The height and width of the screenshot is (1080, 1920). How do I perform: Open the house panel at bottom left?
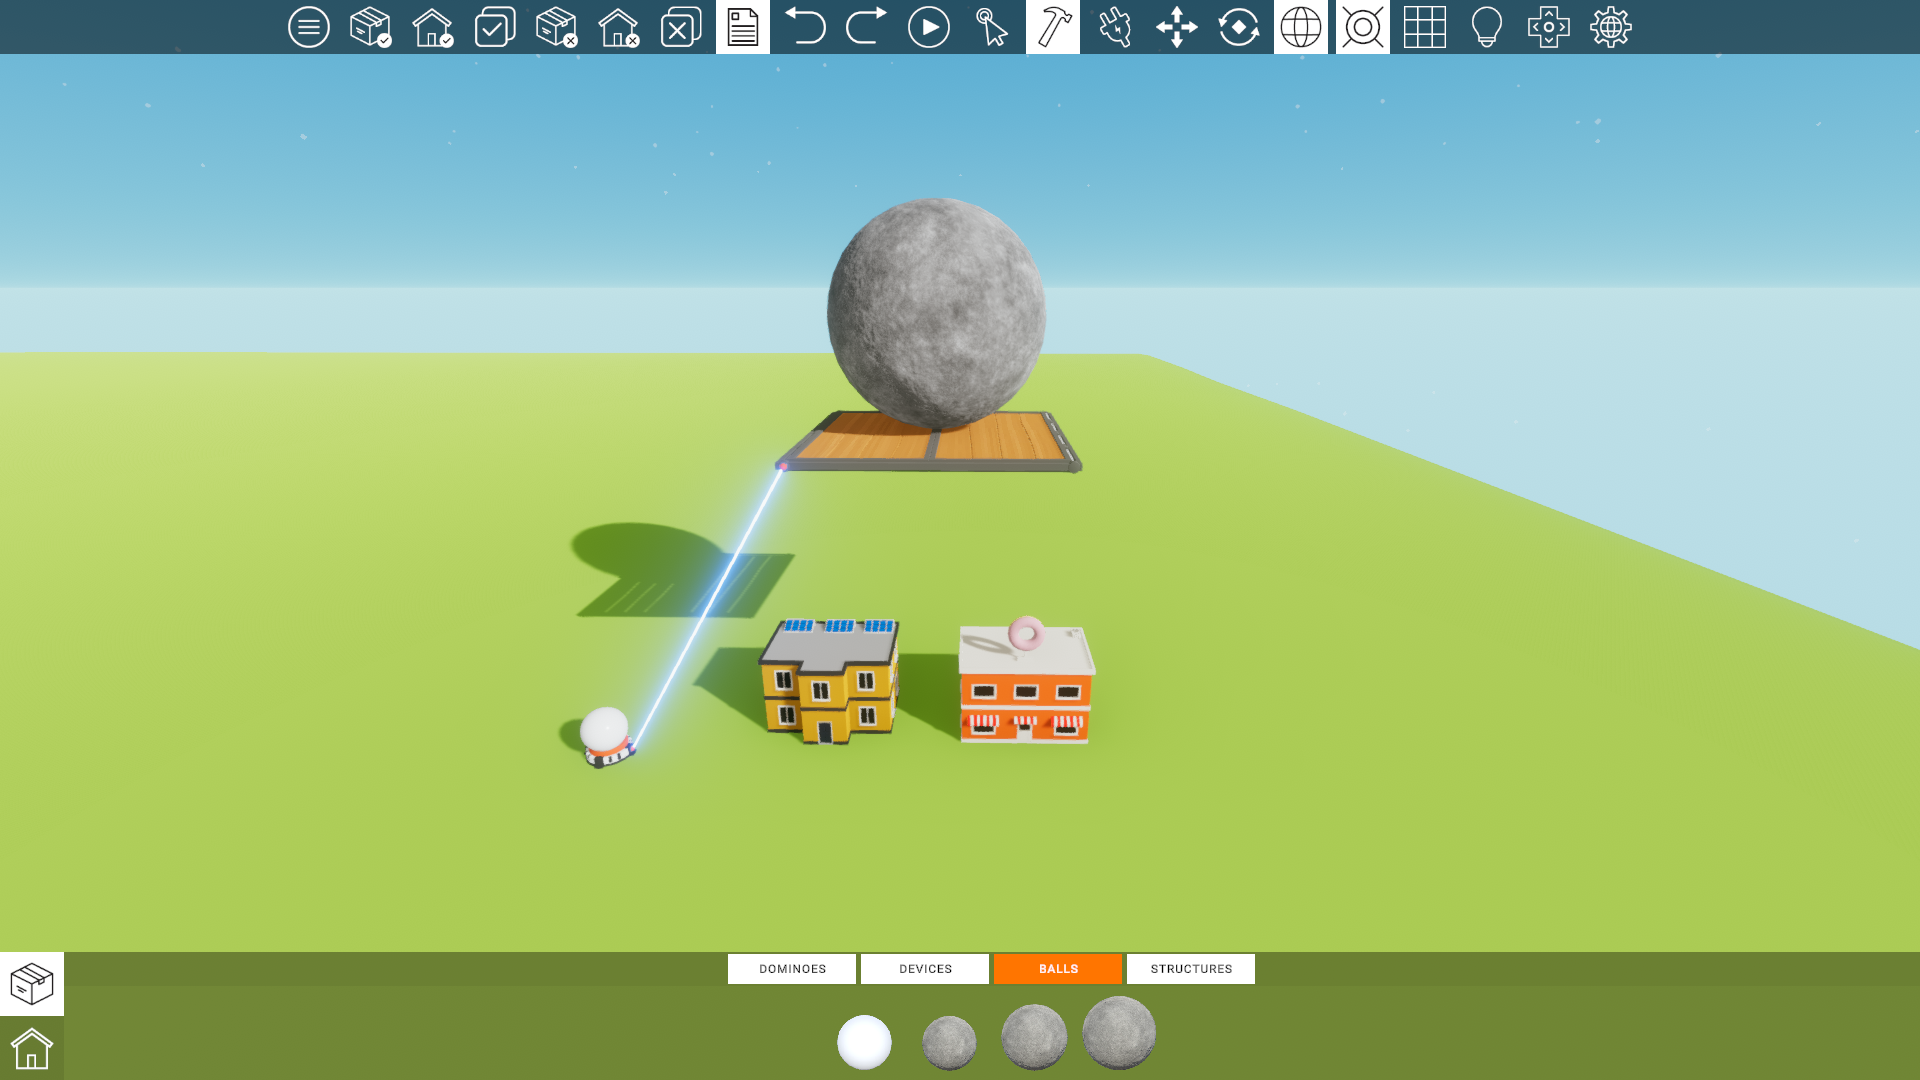click(x=32, y=1049)
